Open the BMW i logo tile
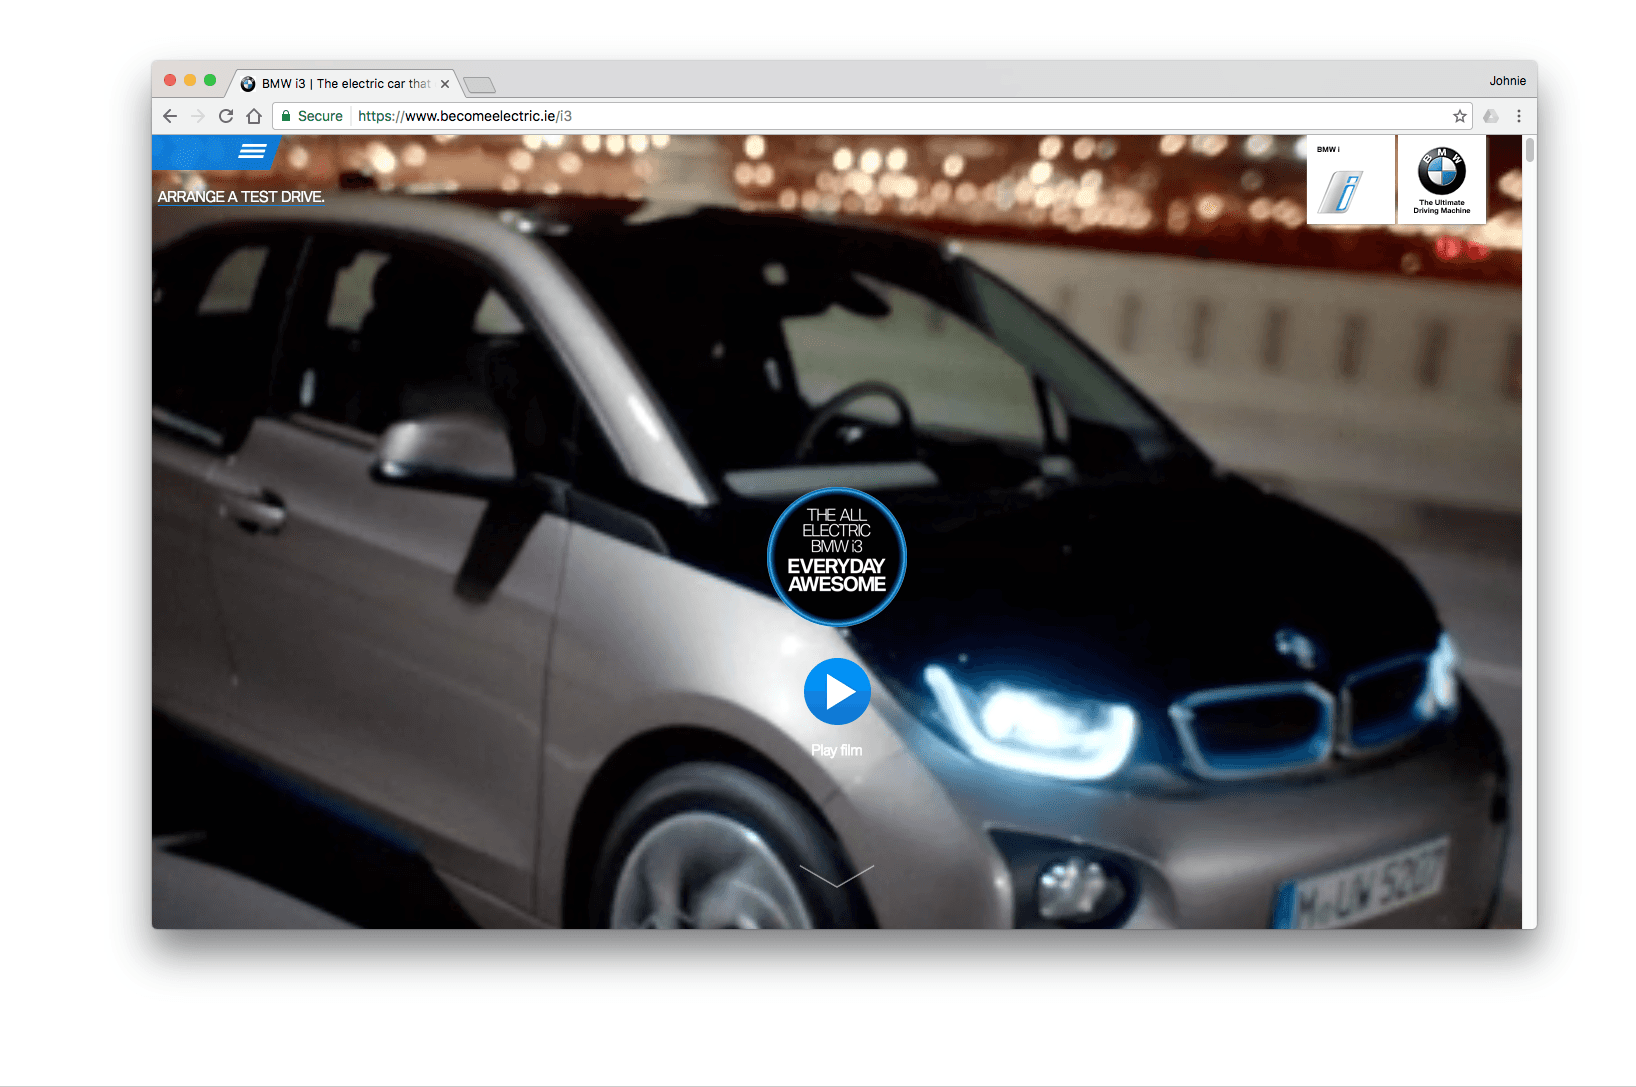Screen dimensions: 1636x1087 (1350, 180)
